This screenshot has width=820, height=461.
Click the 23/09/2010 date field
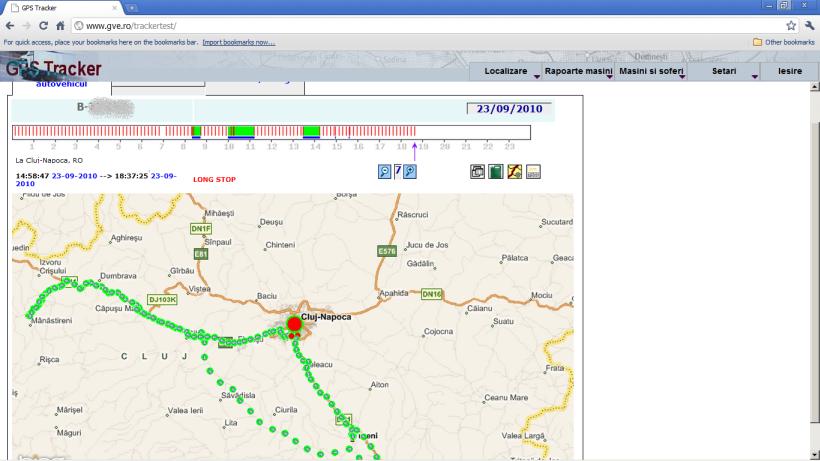pos(509,110)
